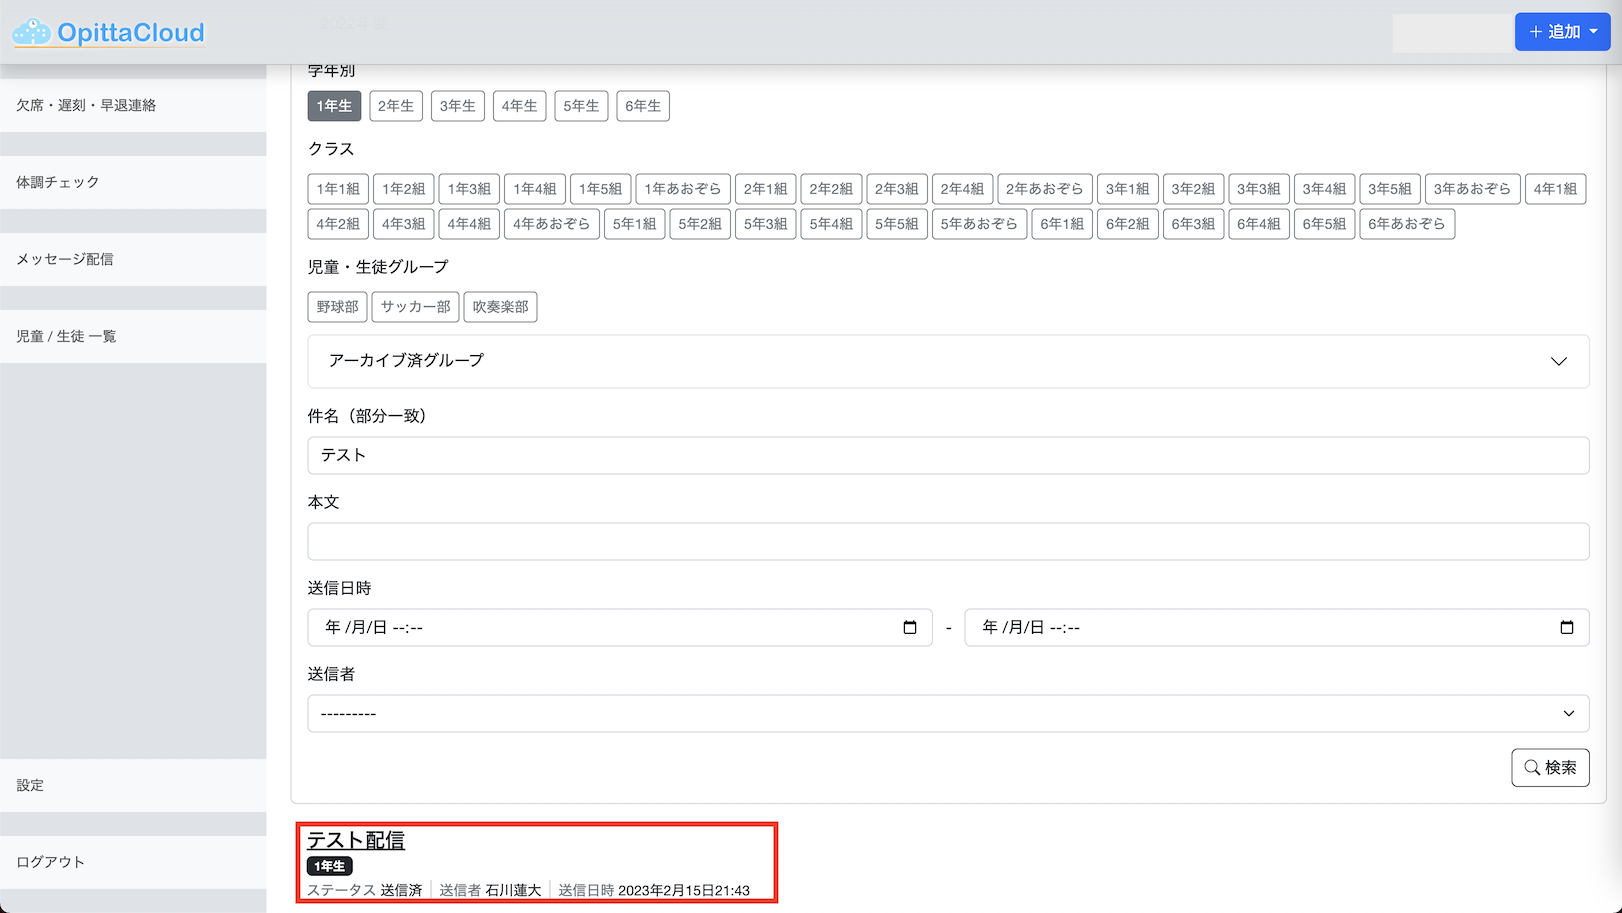Toggle the 1年生 grade filter

(334, 106)
